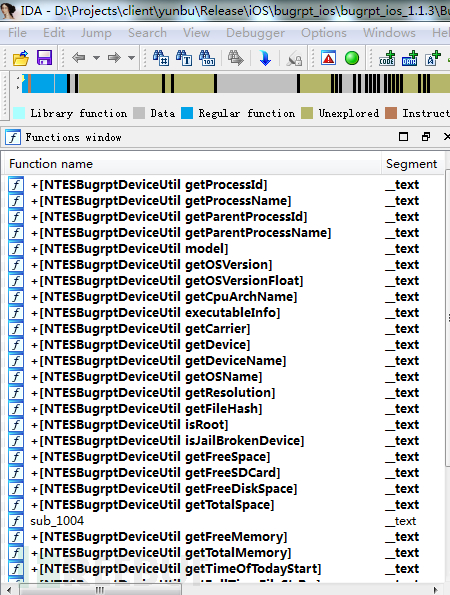Select the getParentProcessId function row
450x595 pixels.
[224, 217]
